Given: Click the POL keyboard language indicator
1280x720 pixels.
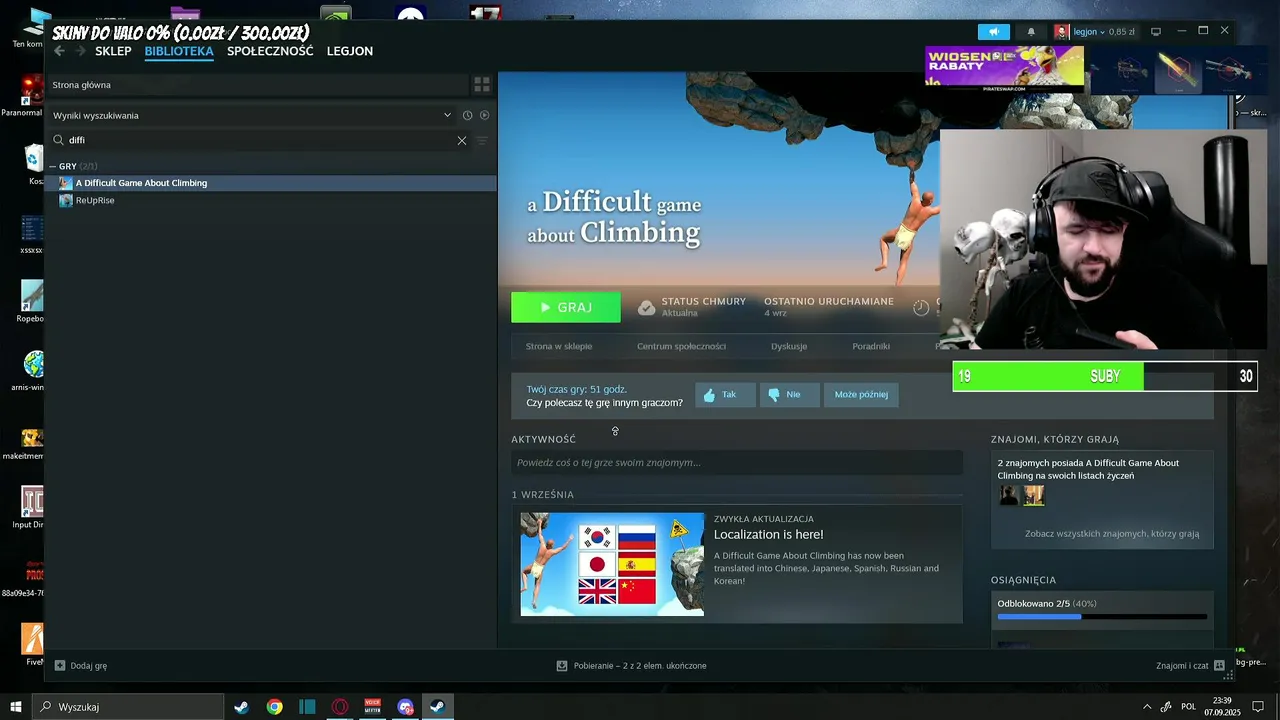Looking at the screenshot, I should tap(1188, 707).
